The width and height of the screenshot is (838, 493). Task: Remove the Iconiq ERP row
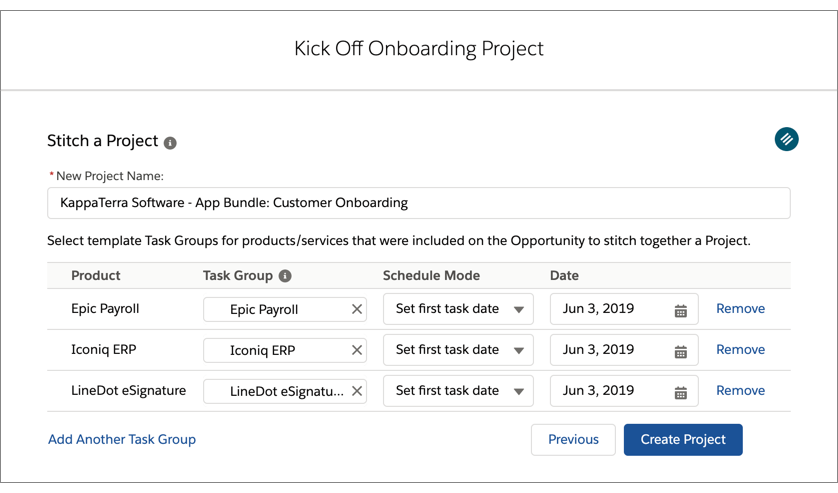click(740, 350)
